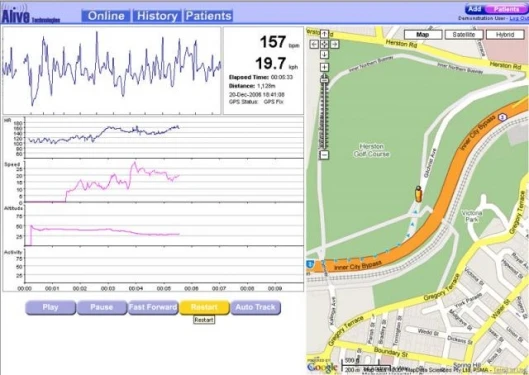529x375 pixels.
Task: Zoom in with the map plus button
Action: click(x=324, y=67)
